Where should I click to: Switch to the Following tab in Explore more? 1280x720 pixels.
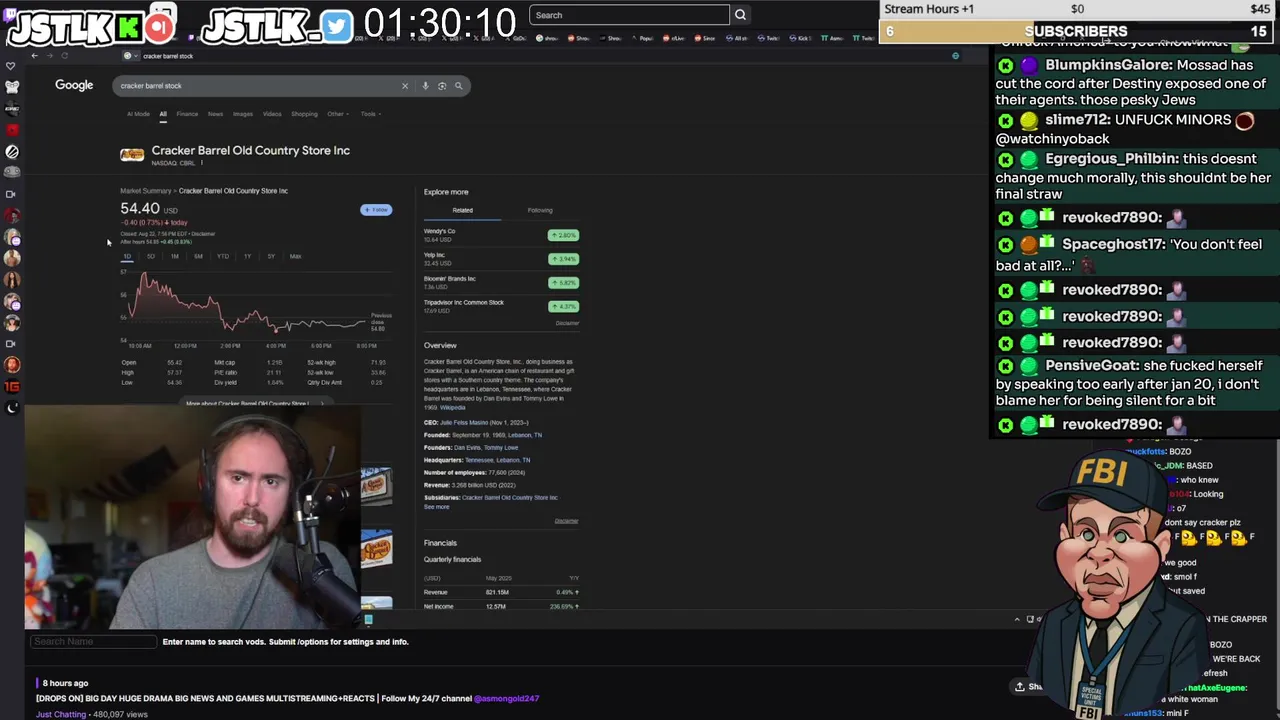coord(540,210)
